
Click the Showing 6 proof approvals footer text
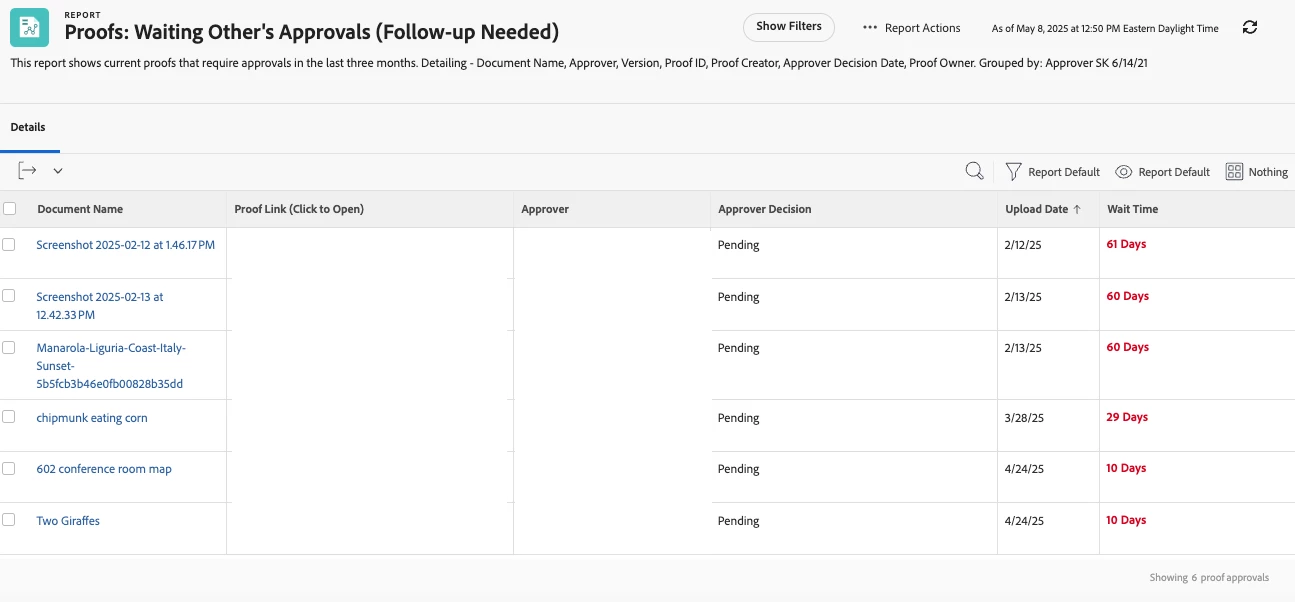(x=1209, y=578)
